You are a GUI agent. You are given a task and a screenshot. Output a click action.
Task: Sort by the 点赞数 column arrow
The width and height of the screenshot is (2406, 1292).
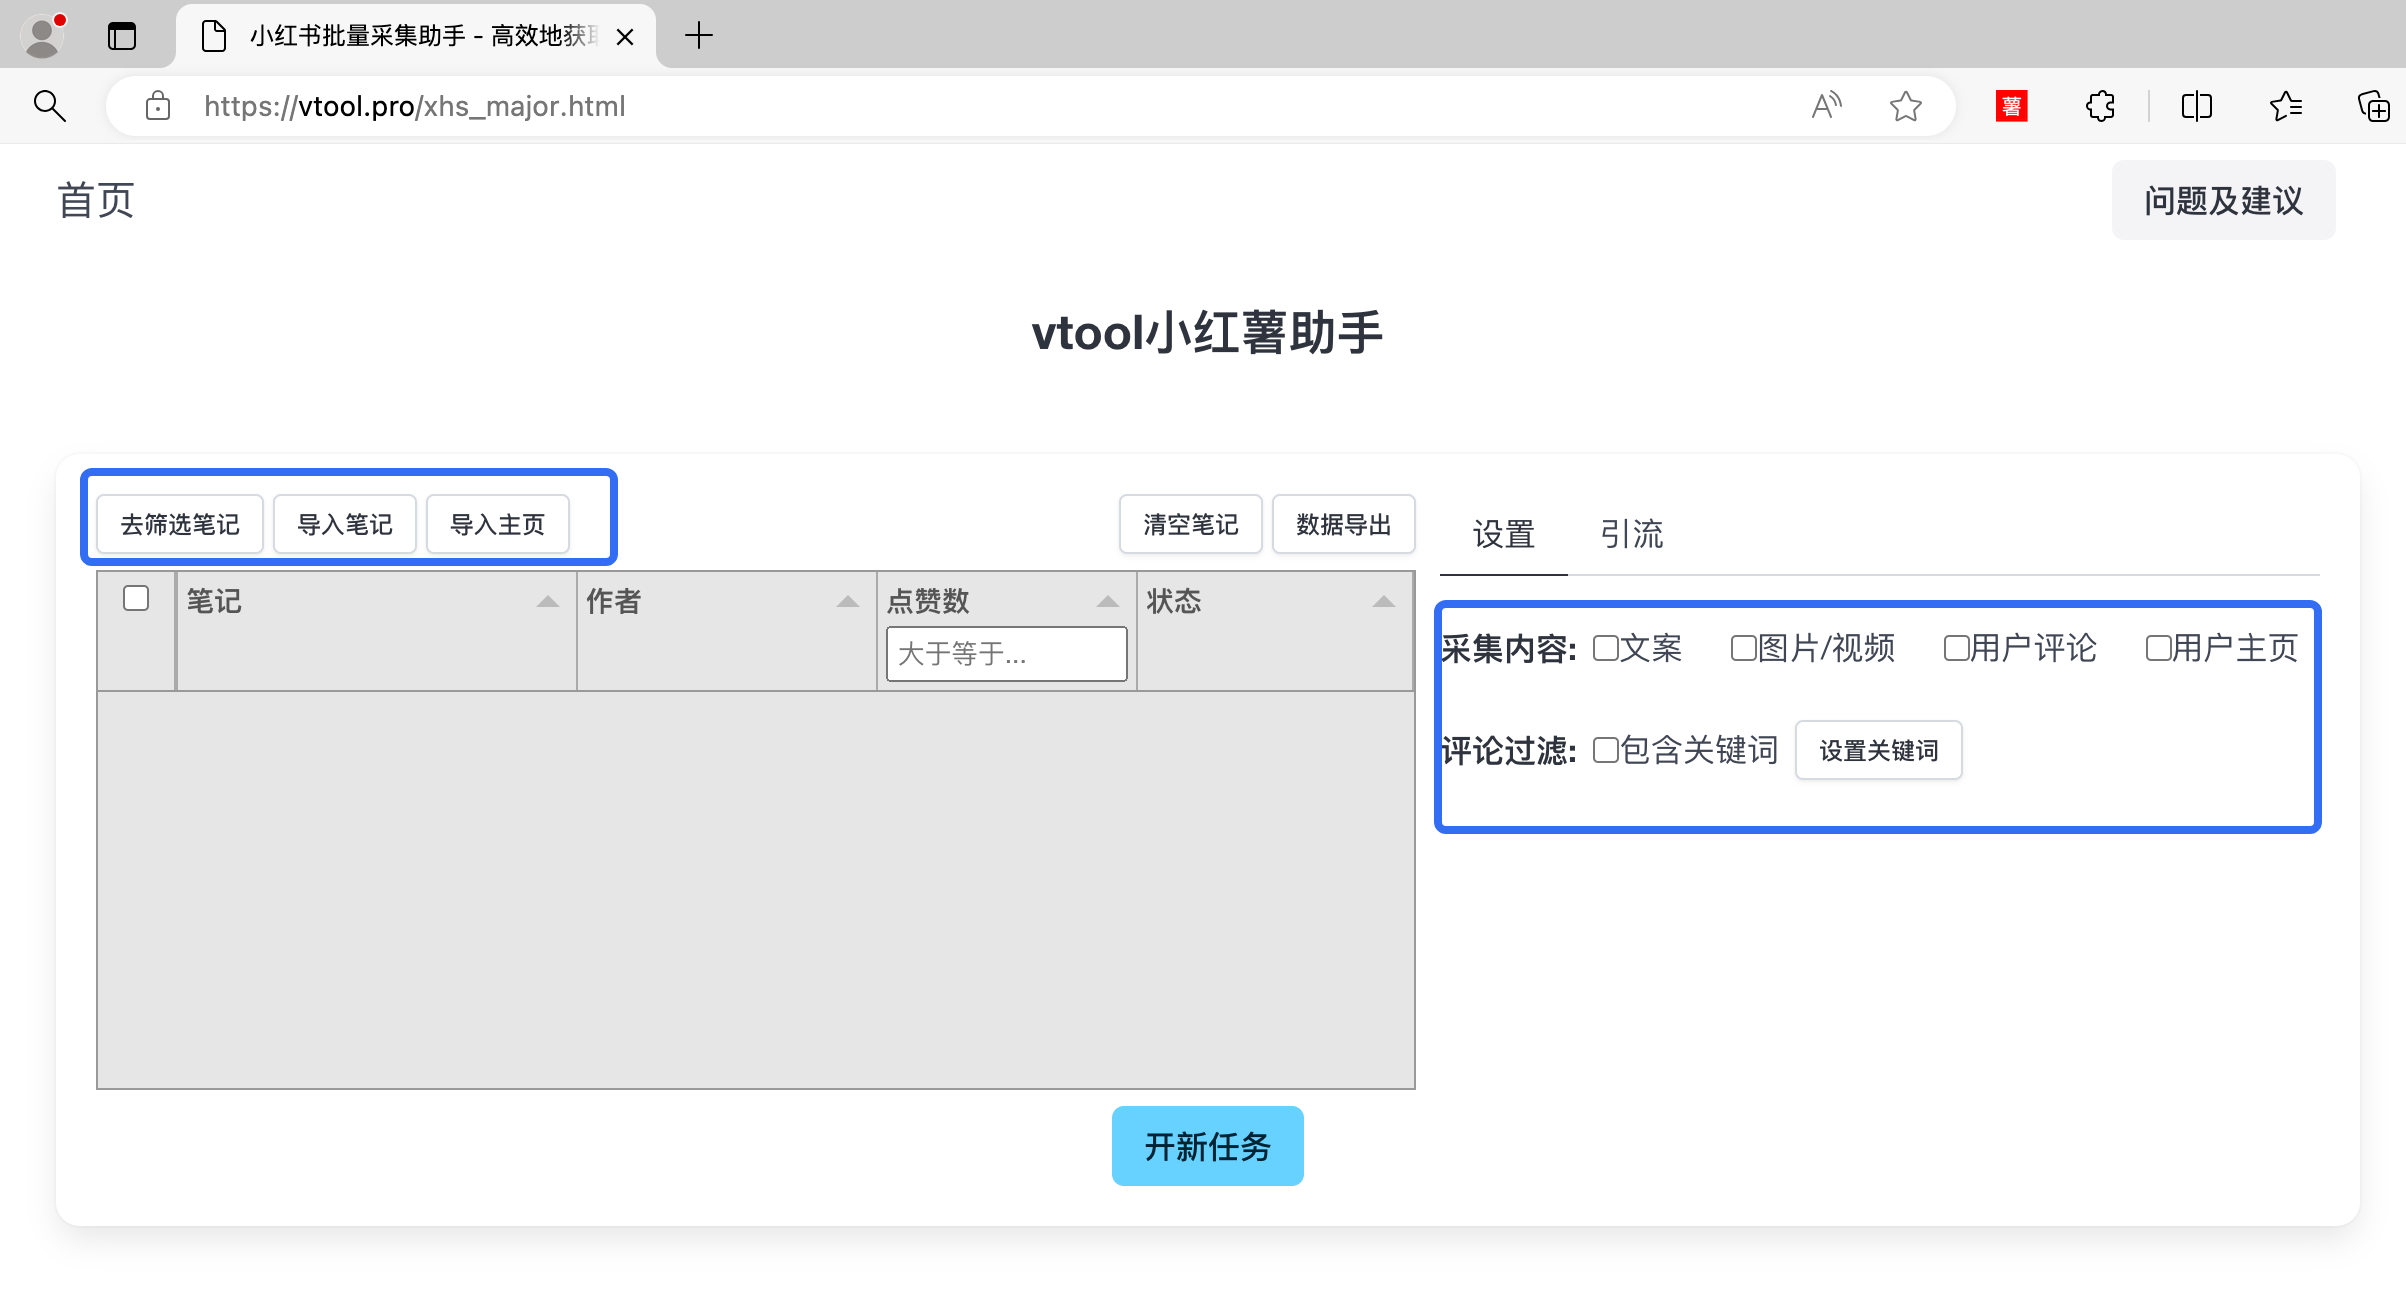(x=1107, y=602)
